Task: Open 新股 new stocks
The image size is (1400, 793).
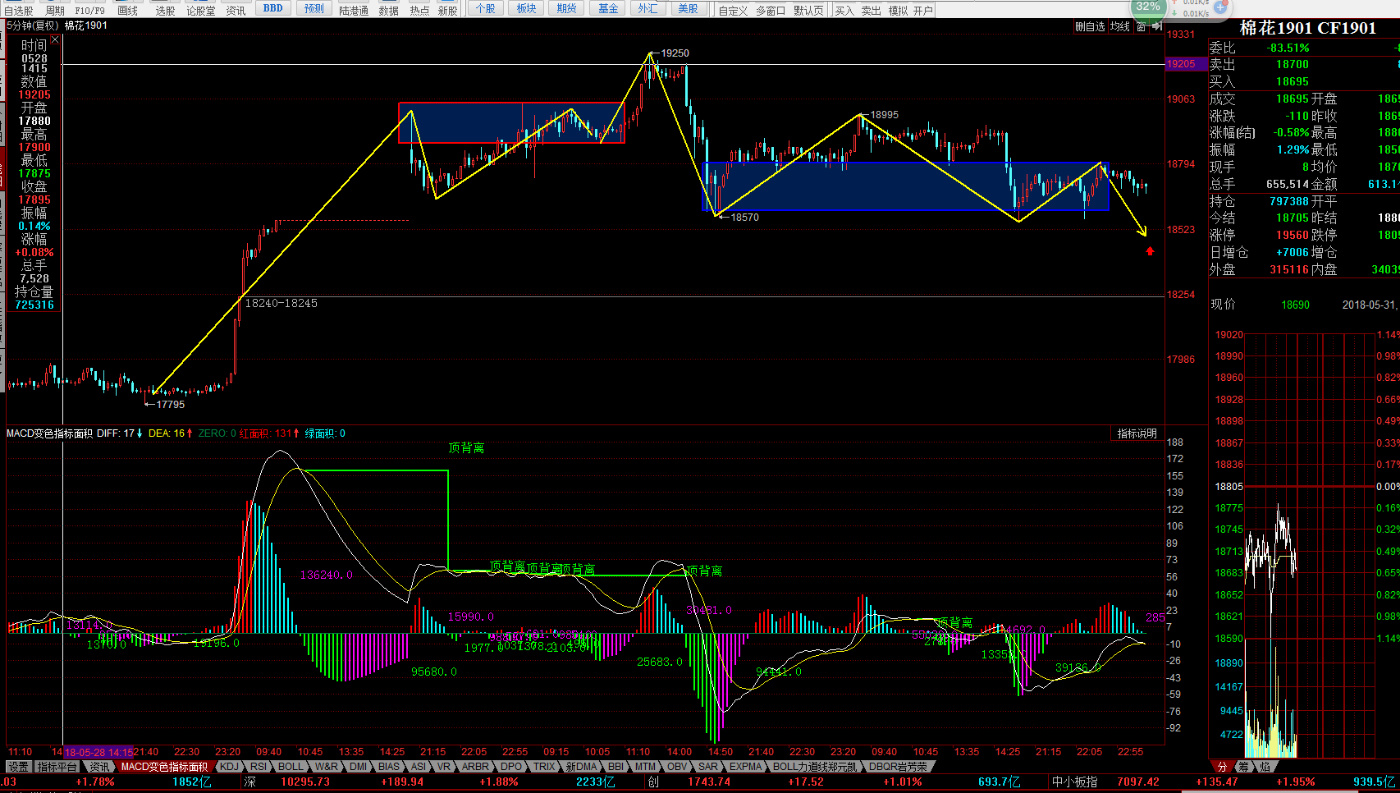Action: click(448, 10)
